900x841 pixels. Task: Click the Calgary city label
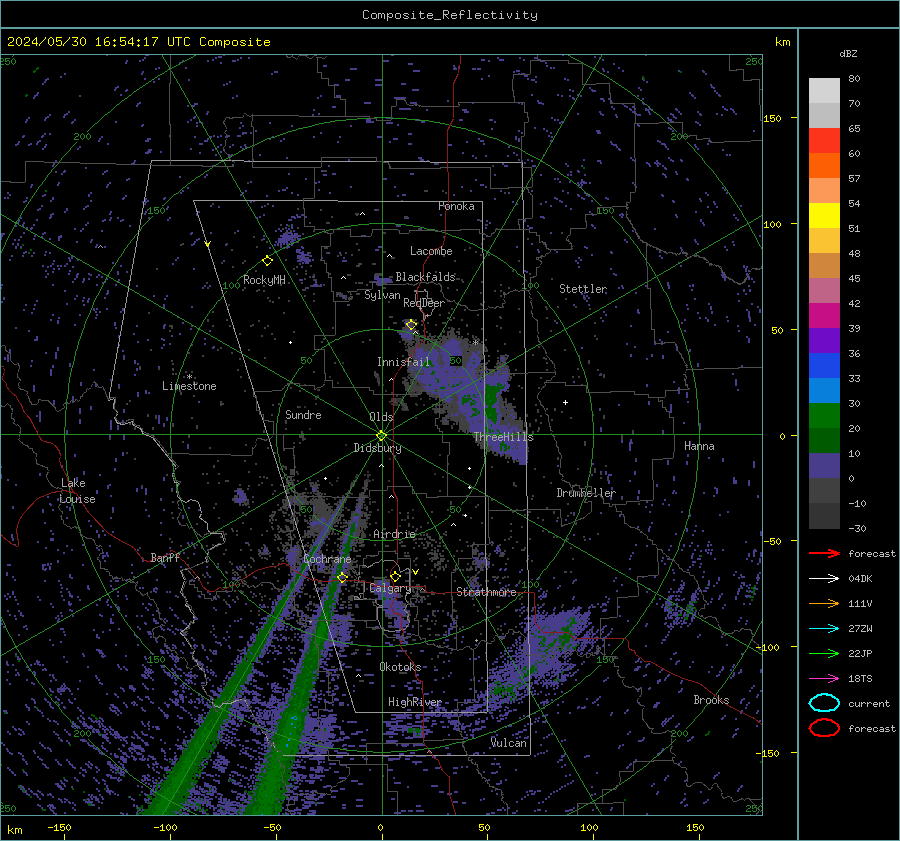(390, 588)
